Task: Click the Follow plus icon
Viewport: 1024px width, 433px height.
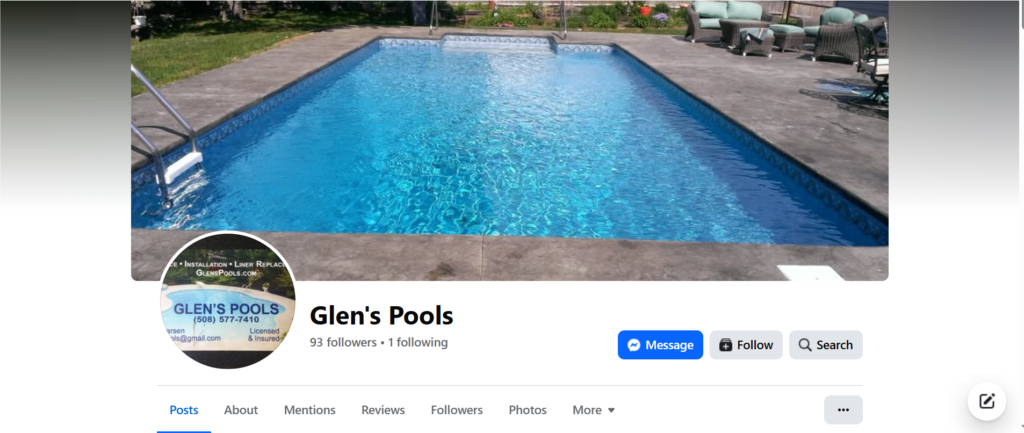Action: (x=726, y=345)
